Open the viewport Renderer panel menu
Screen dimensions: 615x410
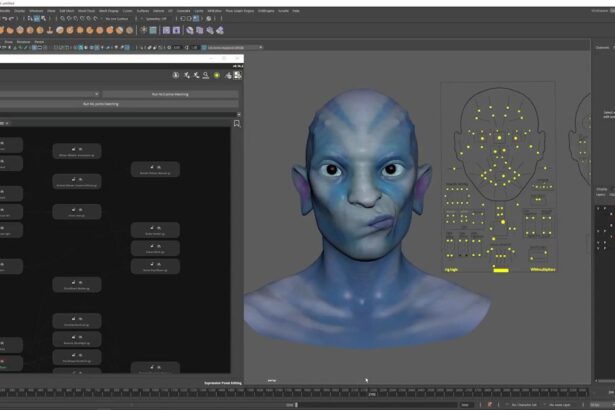coord(23,42)
